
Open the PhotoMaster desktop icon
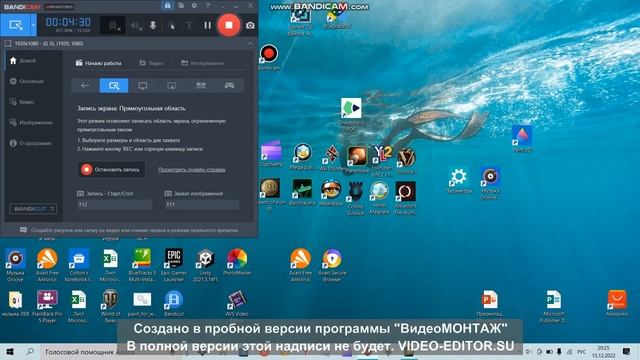click(237, 262)
